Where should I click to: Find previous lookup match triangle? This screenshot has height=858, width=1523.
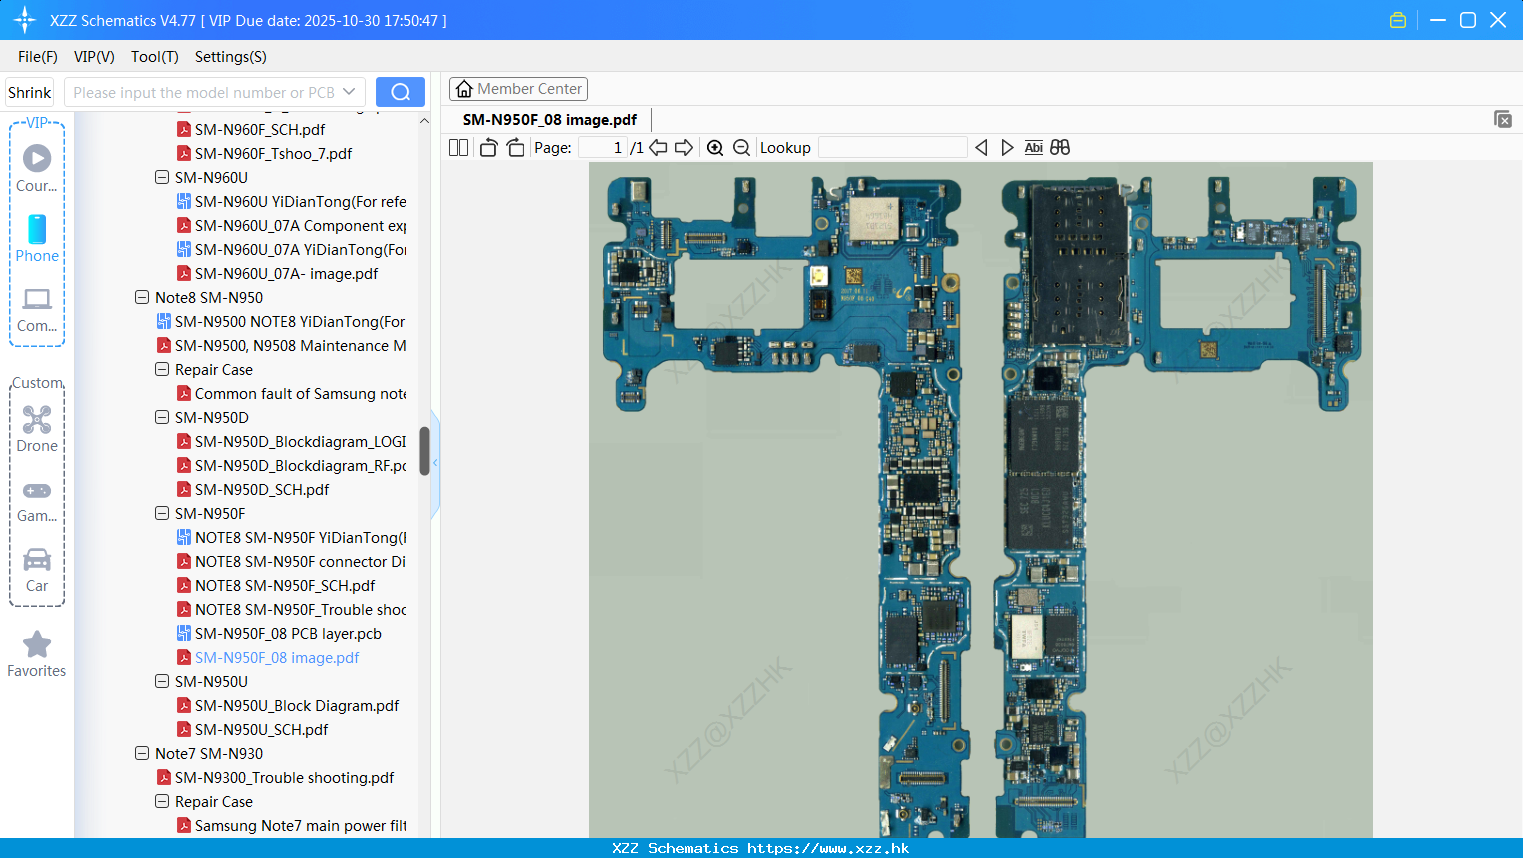[981, 147]
